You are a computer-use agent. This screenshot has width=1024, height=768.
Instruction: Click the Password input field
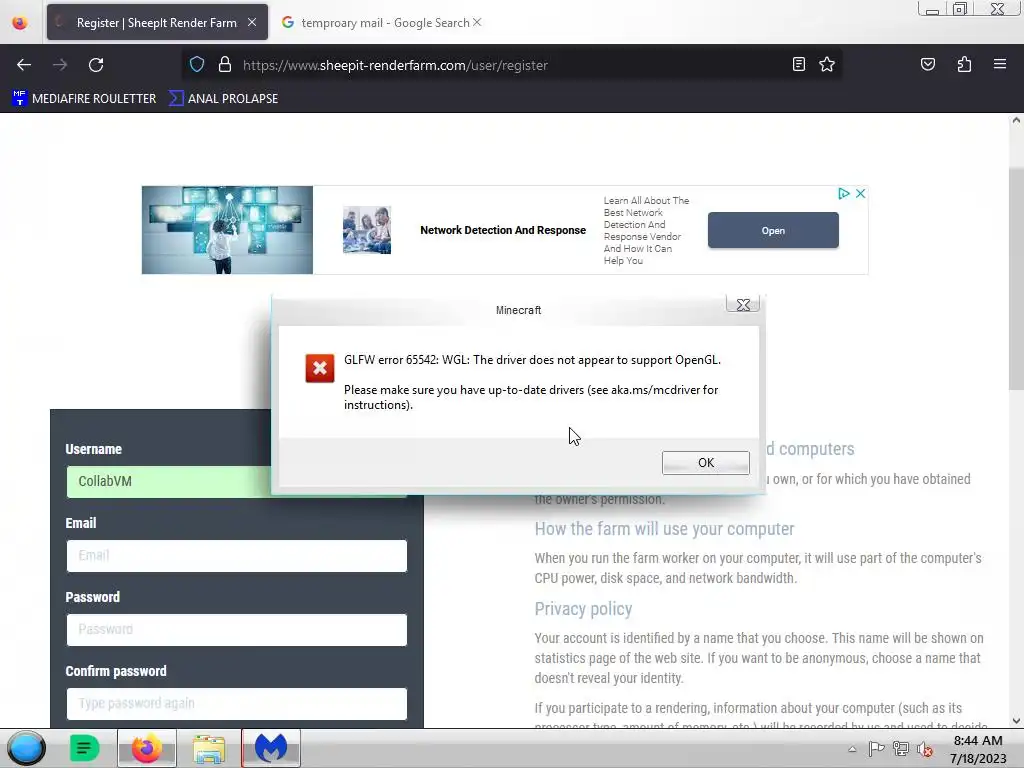tap(236, 630)
